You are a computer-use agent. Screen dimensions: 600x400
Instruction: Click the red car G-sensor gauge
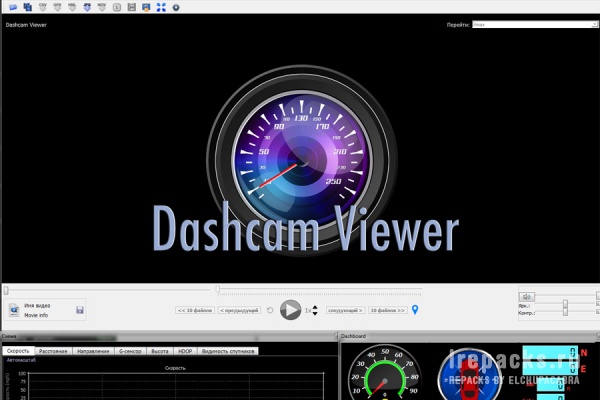click(470, 376)
